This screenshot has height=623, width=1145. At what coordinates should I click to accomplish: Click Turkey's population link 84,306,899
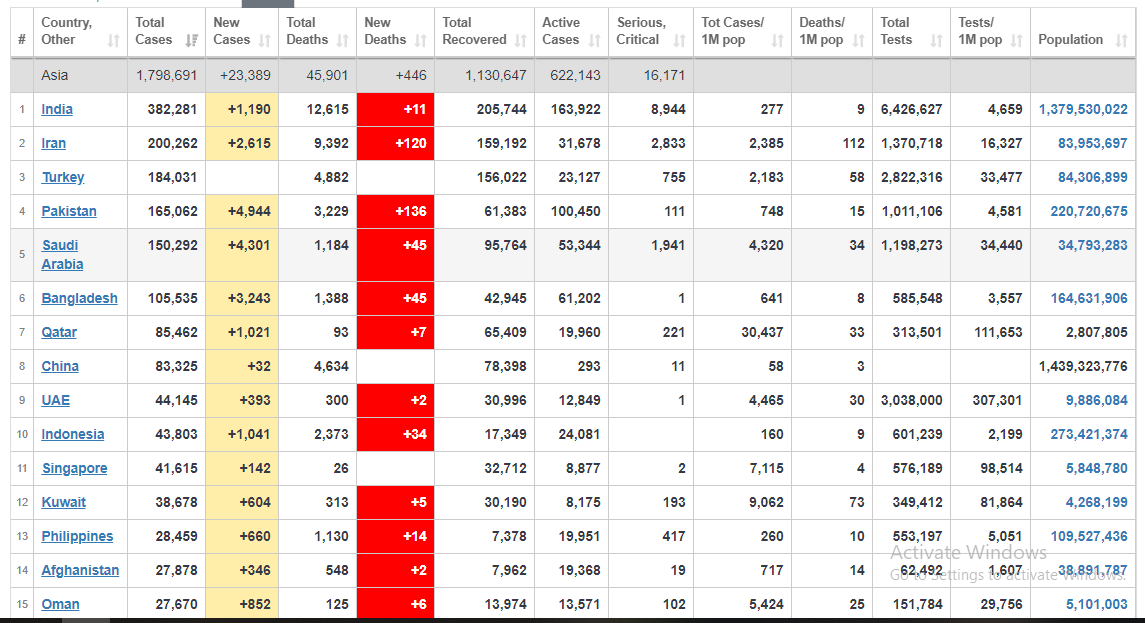point(1092,177)
